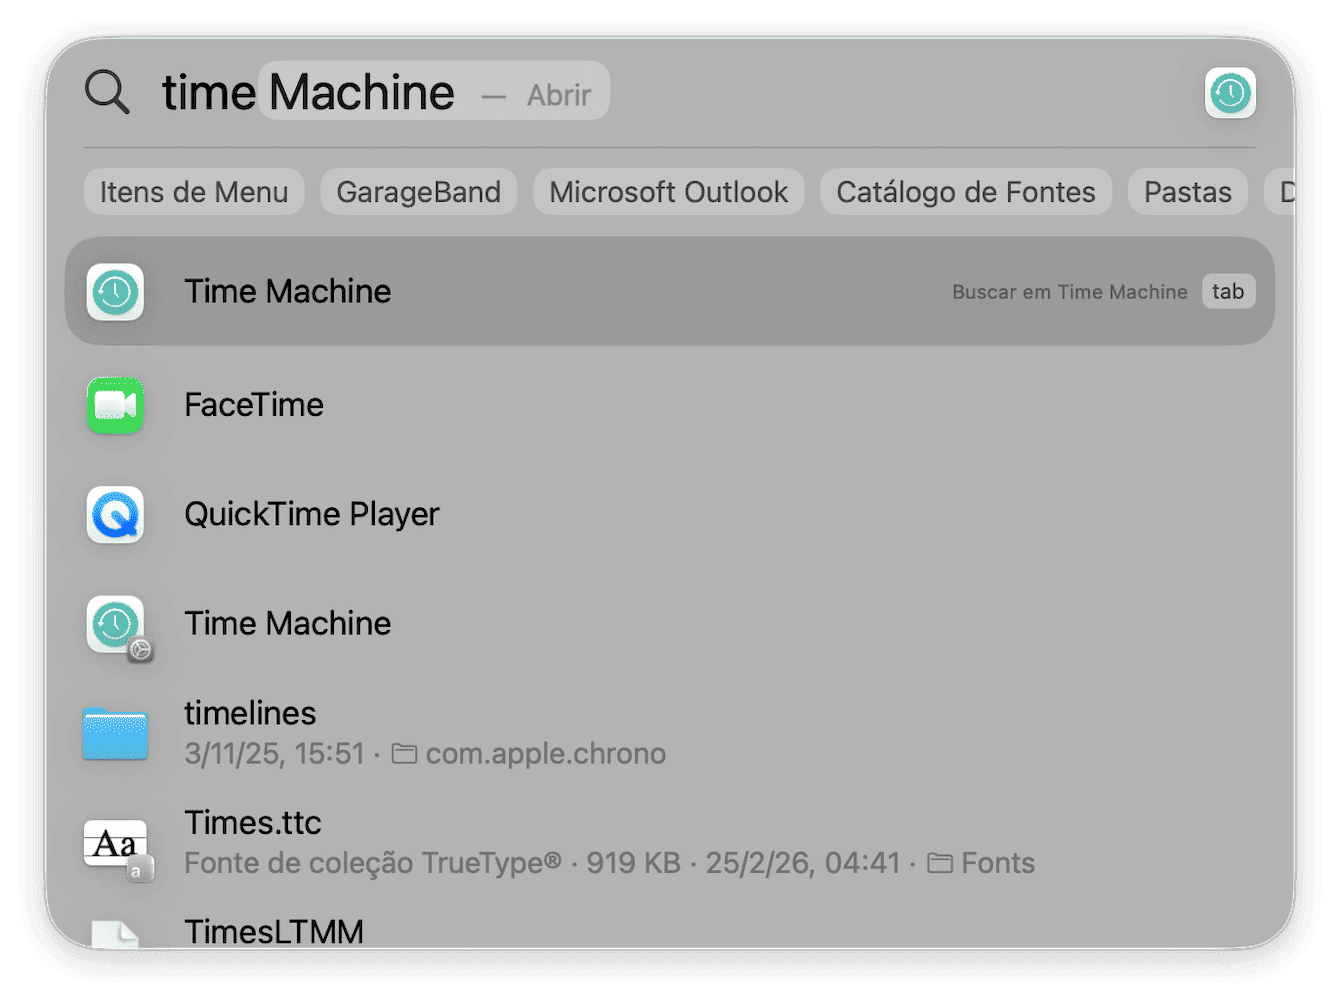1340x1002 pixels.
Task: Open the timelines folder result
Action: (670, 733)
